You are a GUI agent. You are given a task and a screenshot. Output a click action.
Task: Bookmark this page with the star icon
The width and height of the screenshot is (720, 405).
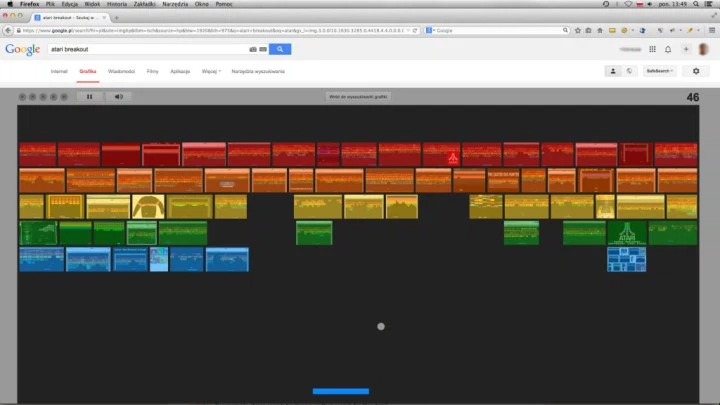pos(578,30)
